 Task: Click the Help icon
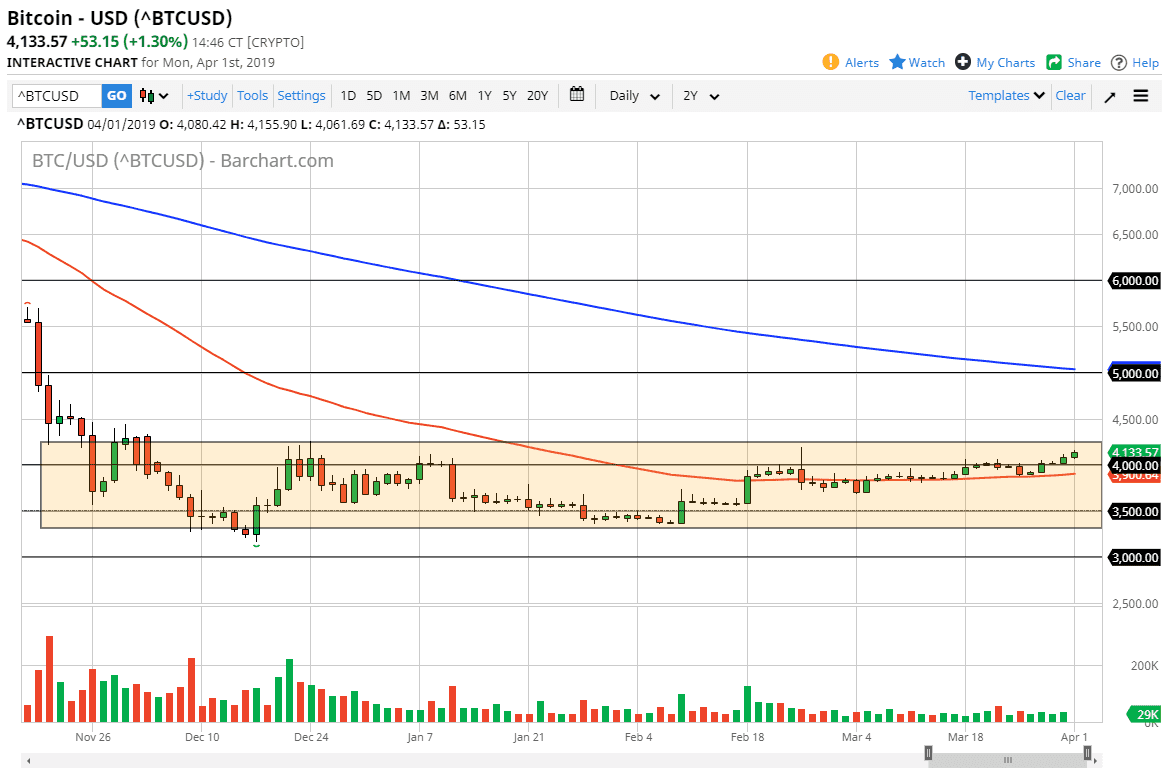click(x=1118, y=62)
